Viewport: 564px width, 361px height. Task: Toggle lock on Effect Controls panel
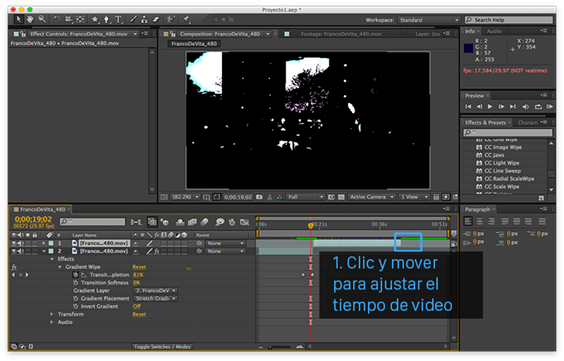point(23,34)
